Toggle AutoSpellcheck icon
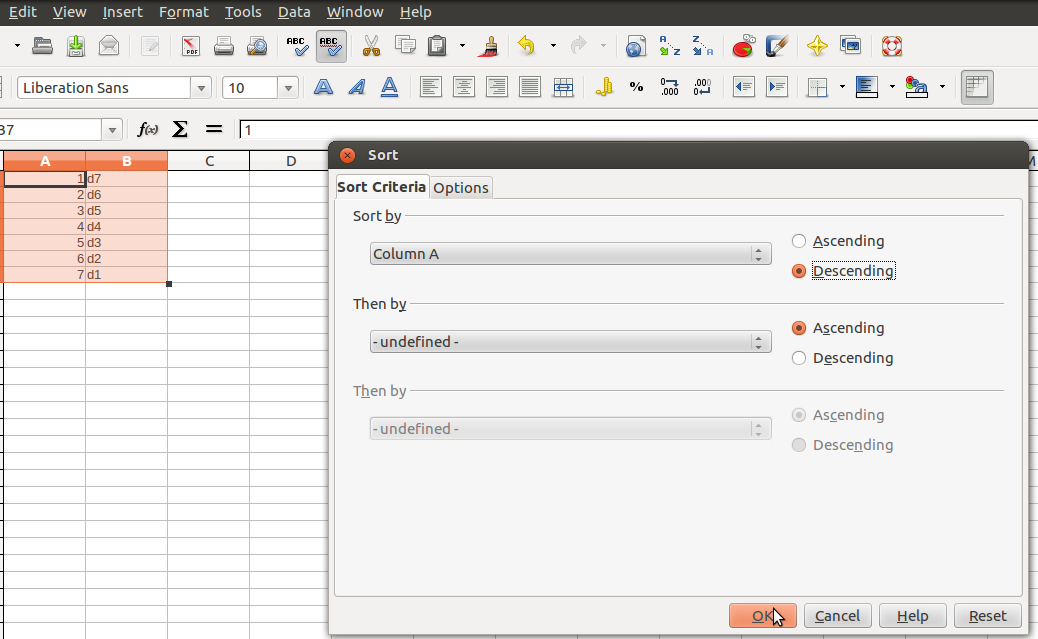1038x639 pixels. click(331, 46)
